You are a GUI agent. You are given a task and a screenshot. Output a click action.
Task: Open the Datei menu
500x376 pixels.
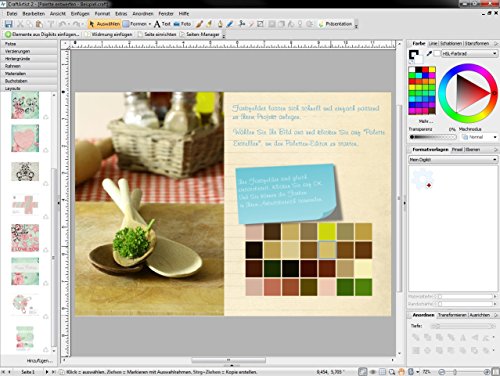click(x=12, y=14)
